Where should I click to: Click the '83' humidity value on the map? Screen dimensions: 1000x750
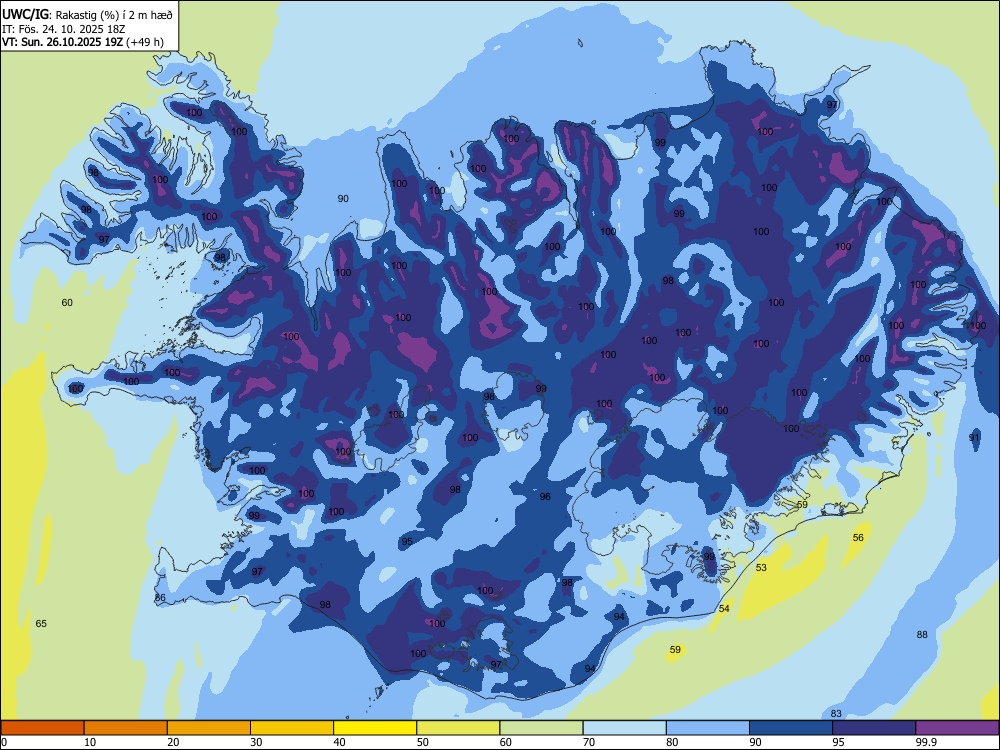coord(836,713)
